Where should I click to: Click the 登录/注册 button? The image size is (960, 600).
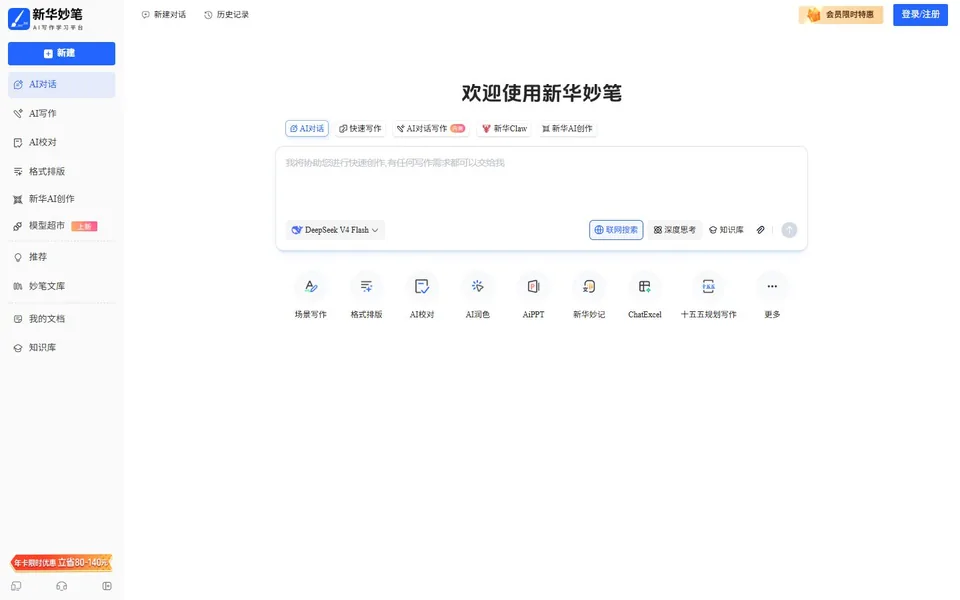point(920,15)
